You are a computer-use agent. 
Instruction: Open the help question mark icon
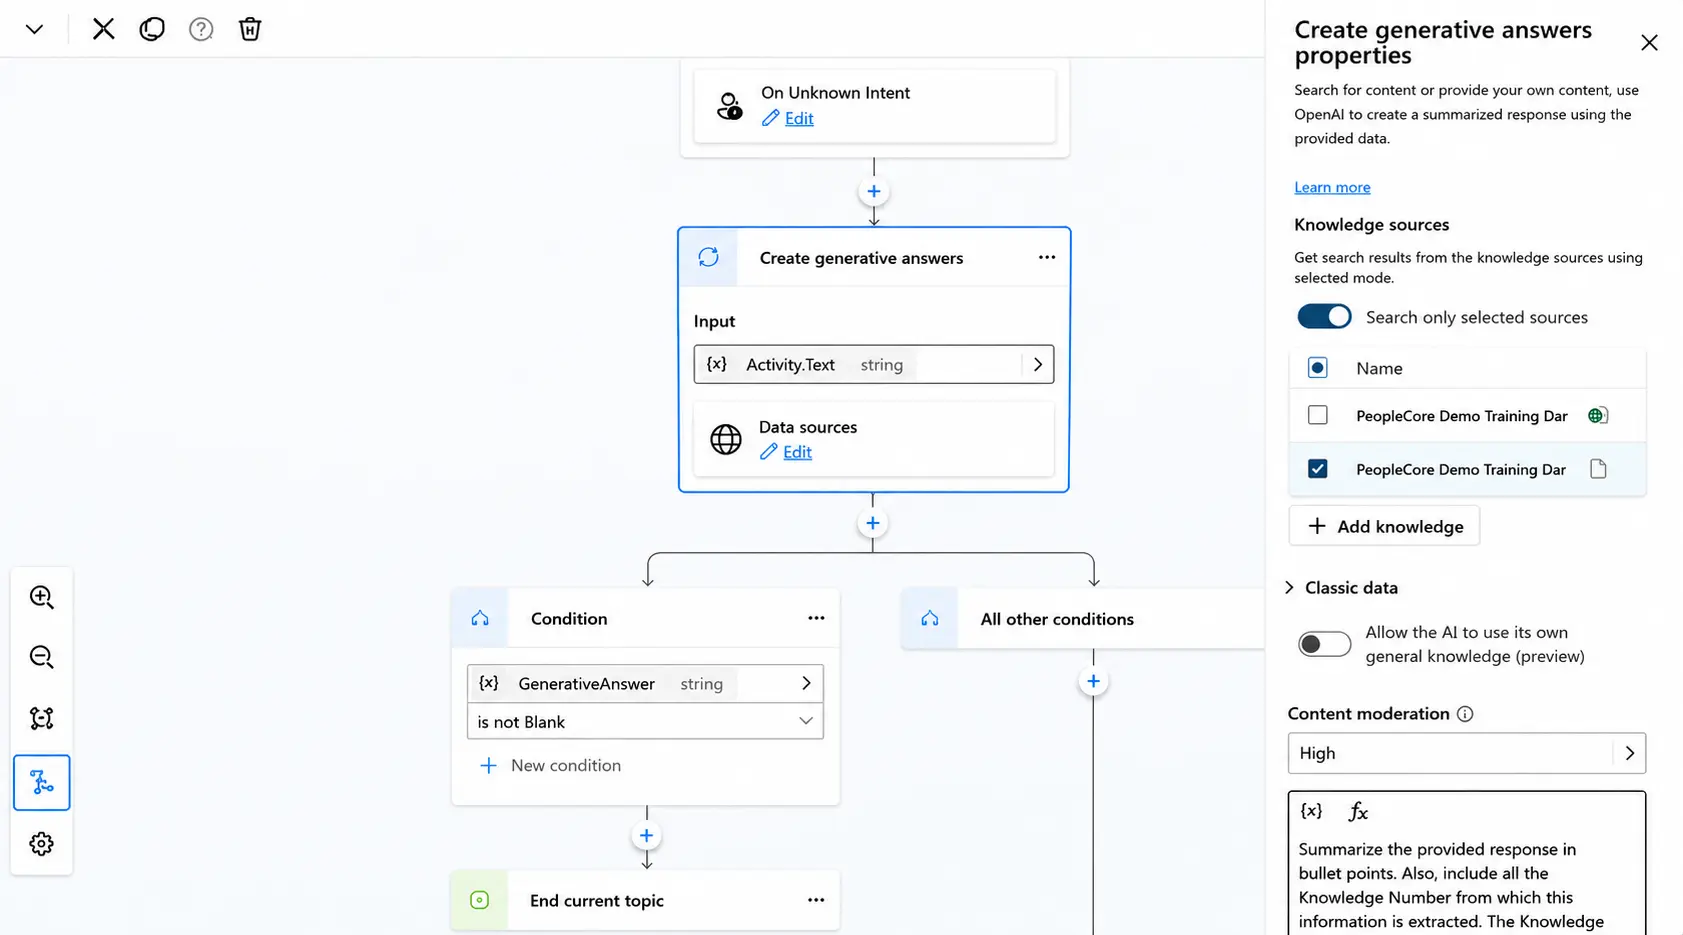(201, 29)
